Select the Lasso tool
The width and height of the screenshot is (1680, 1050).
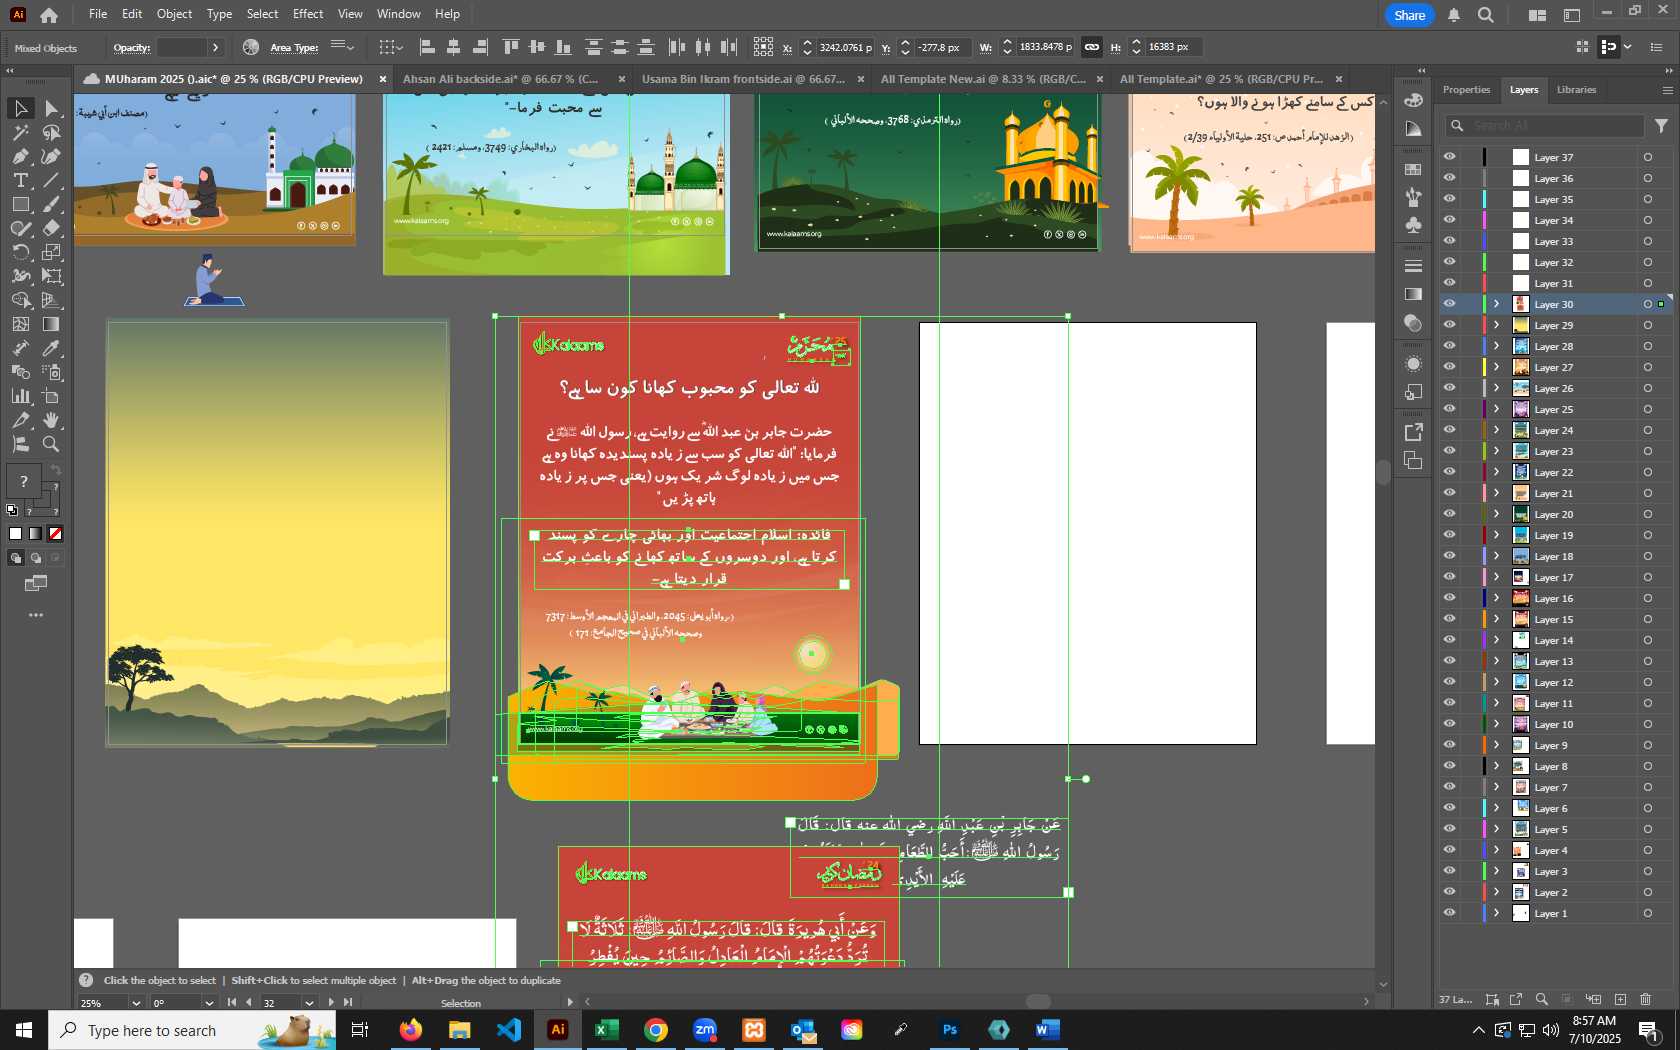[52, 132]
